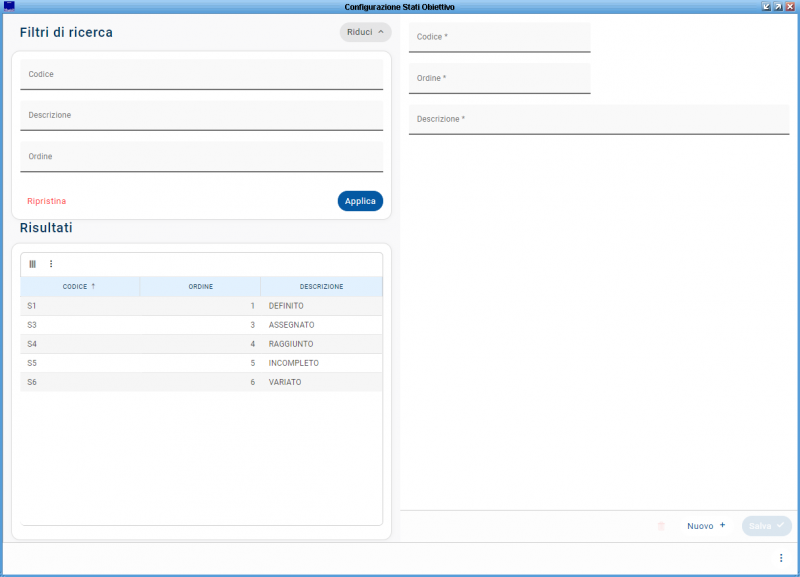Select the S1 DEFINITO row
The width and height of the screenshot is (800, 577).
pyautogui.click(x=200, y=306)
